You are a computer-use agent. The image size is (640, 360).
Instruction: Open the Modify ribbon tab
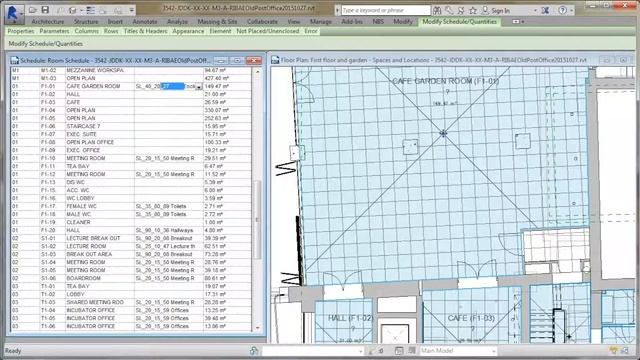pos(403,22)
